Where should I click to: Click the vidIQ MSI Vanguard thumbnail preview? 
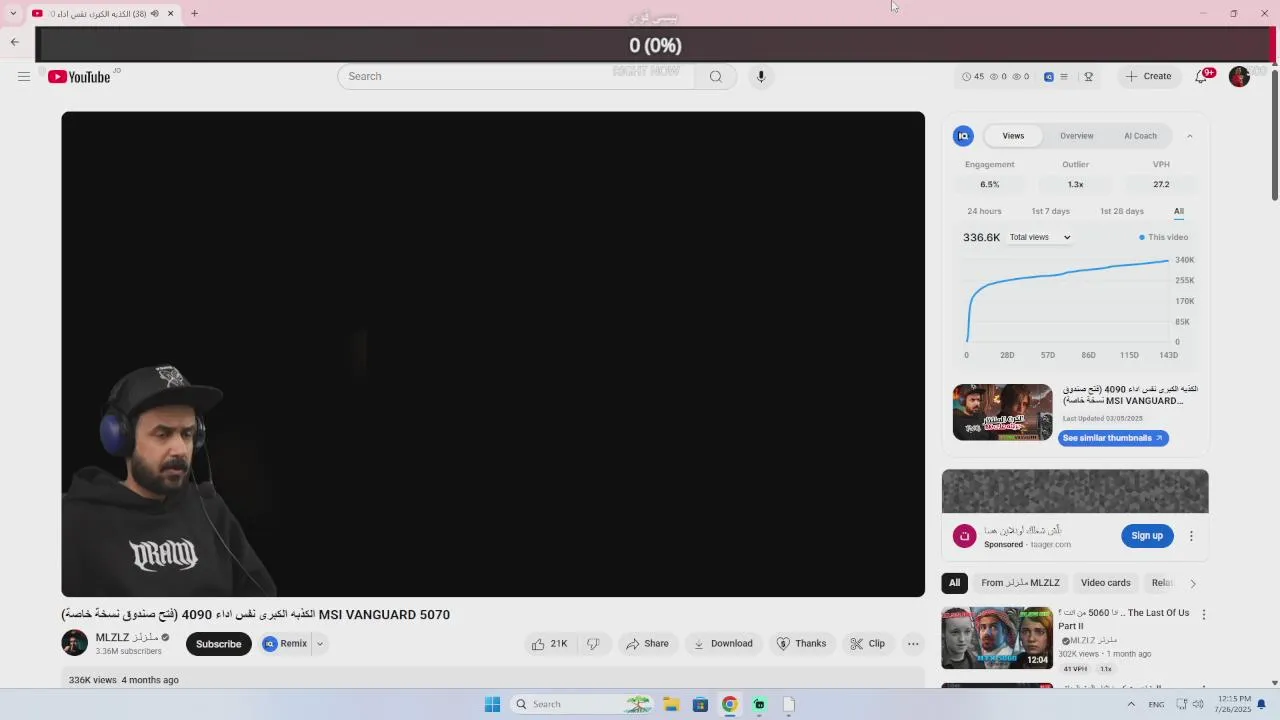(1002, 412)
